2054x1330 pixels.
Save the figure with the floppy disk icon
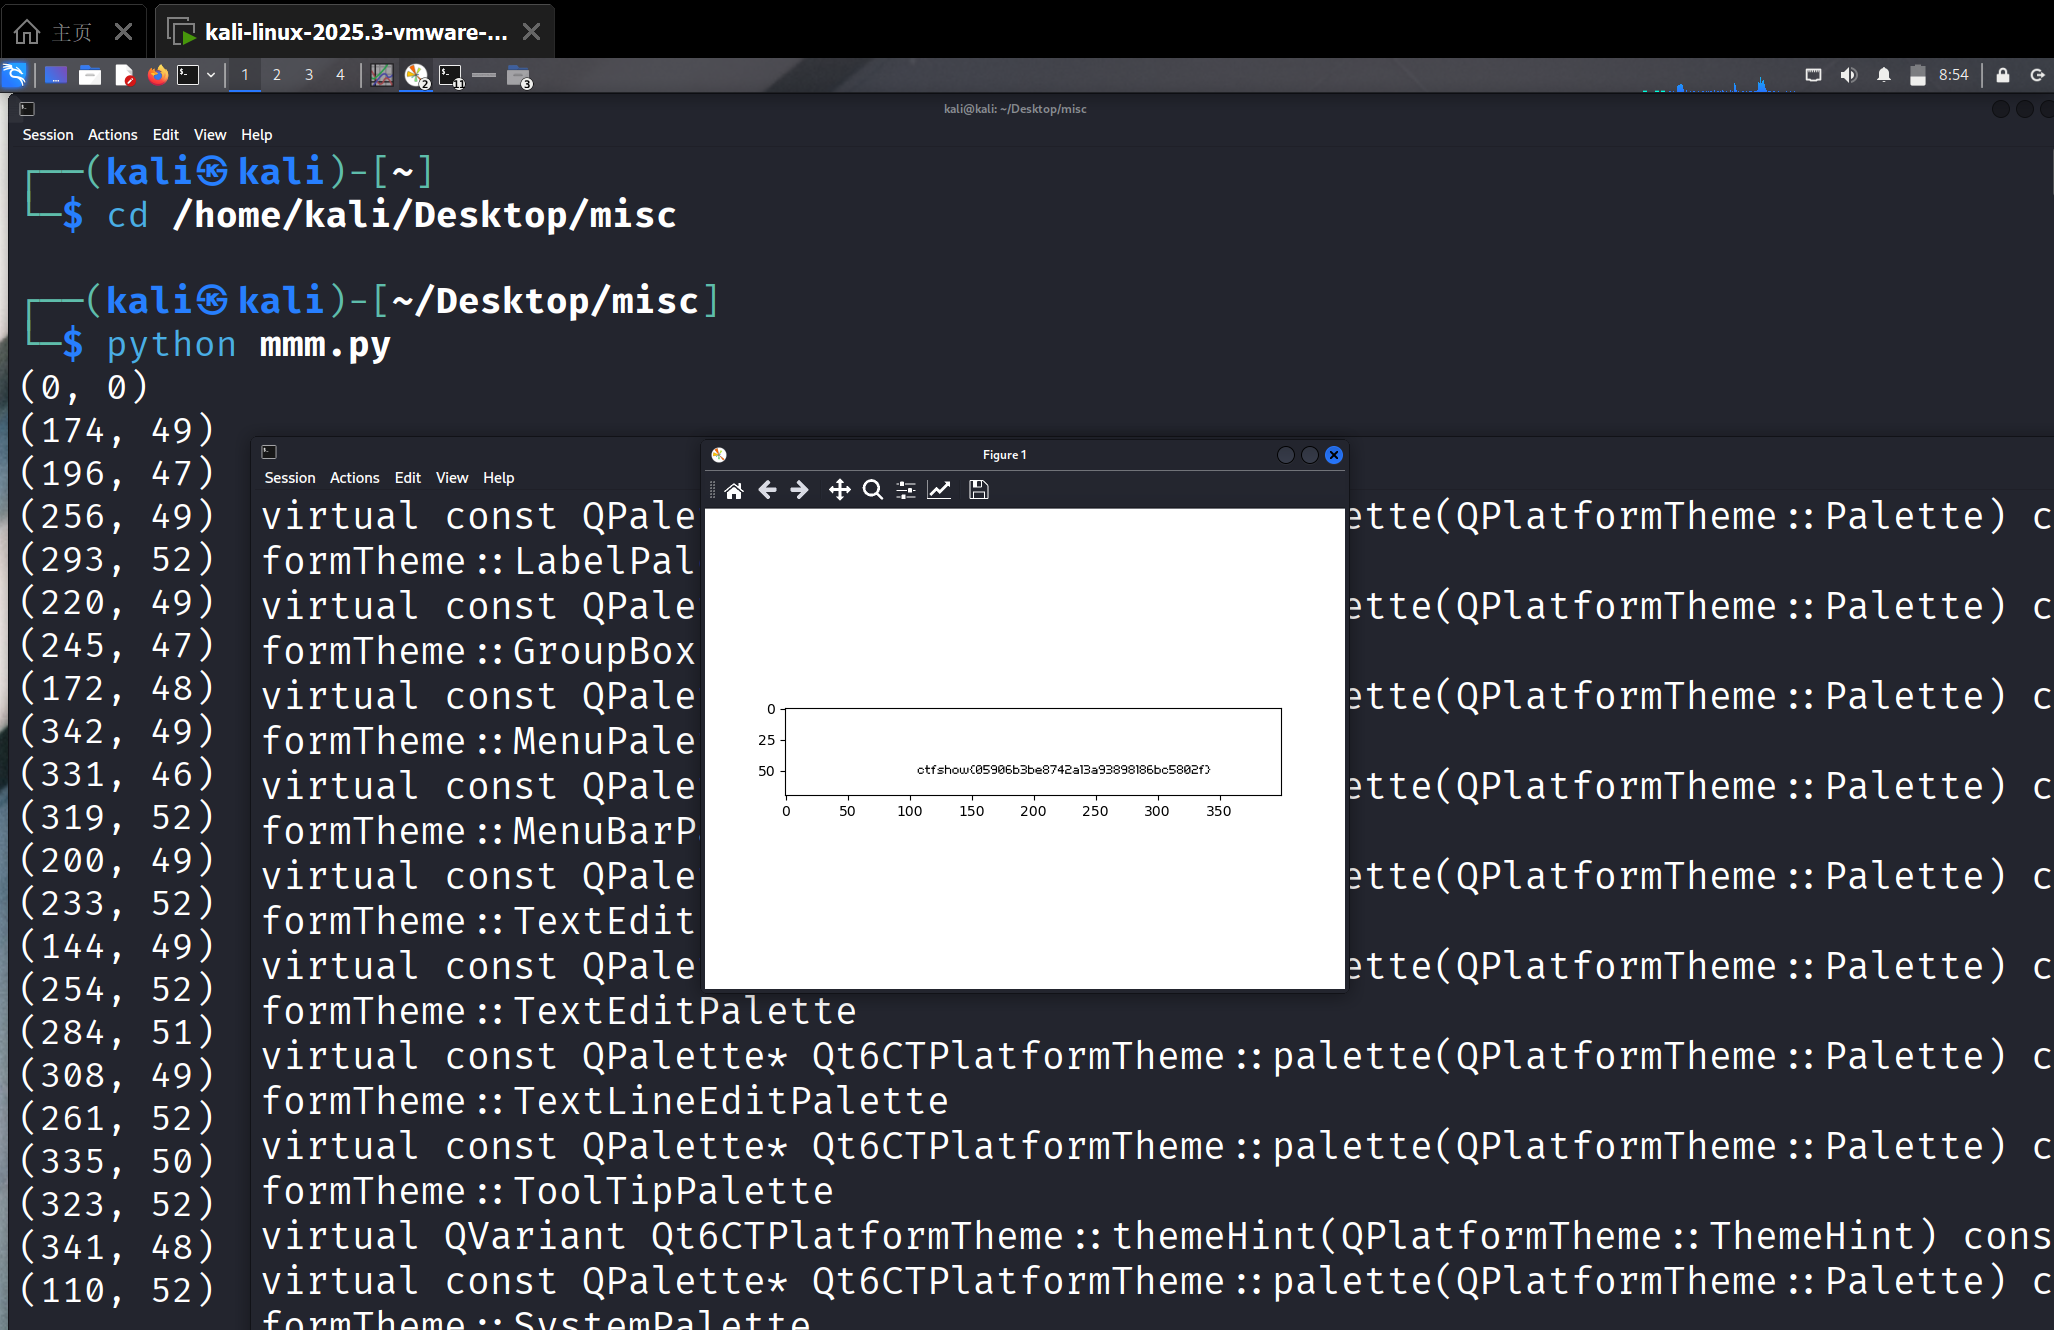coord(979,490)
